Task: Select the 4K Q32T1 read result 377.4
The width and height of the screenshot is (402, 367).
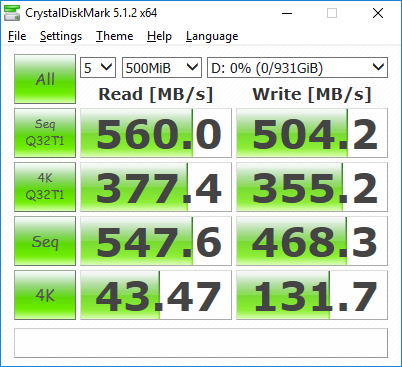Action: [156, 187]
